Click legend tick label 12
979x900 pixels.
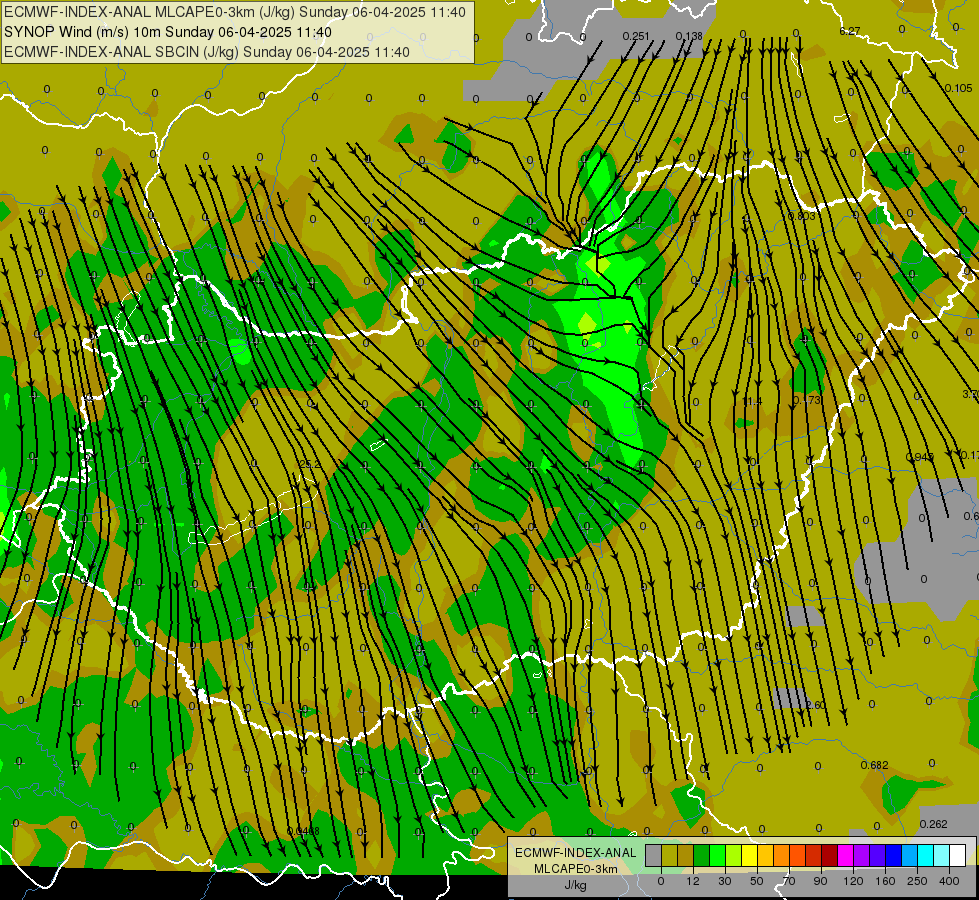(x=693, y=881)
